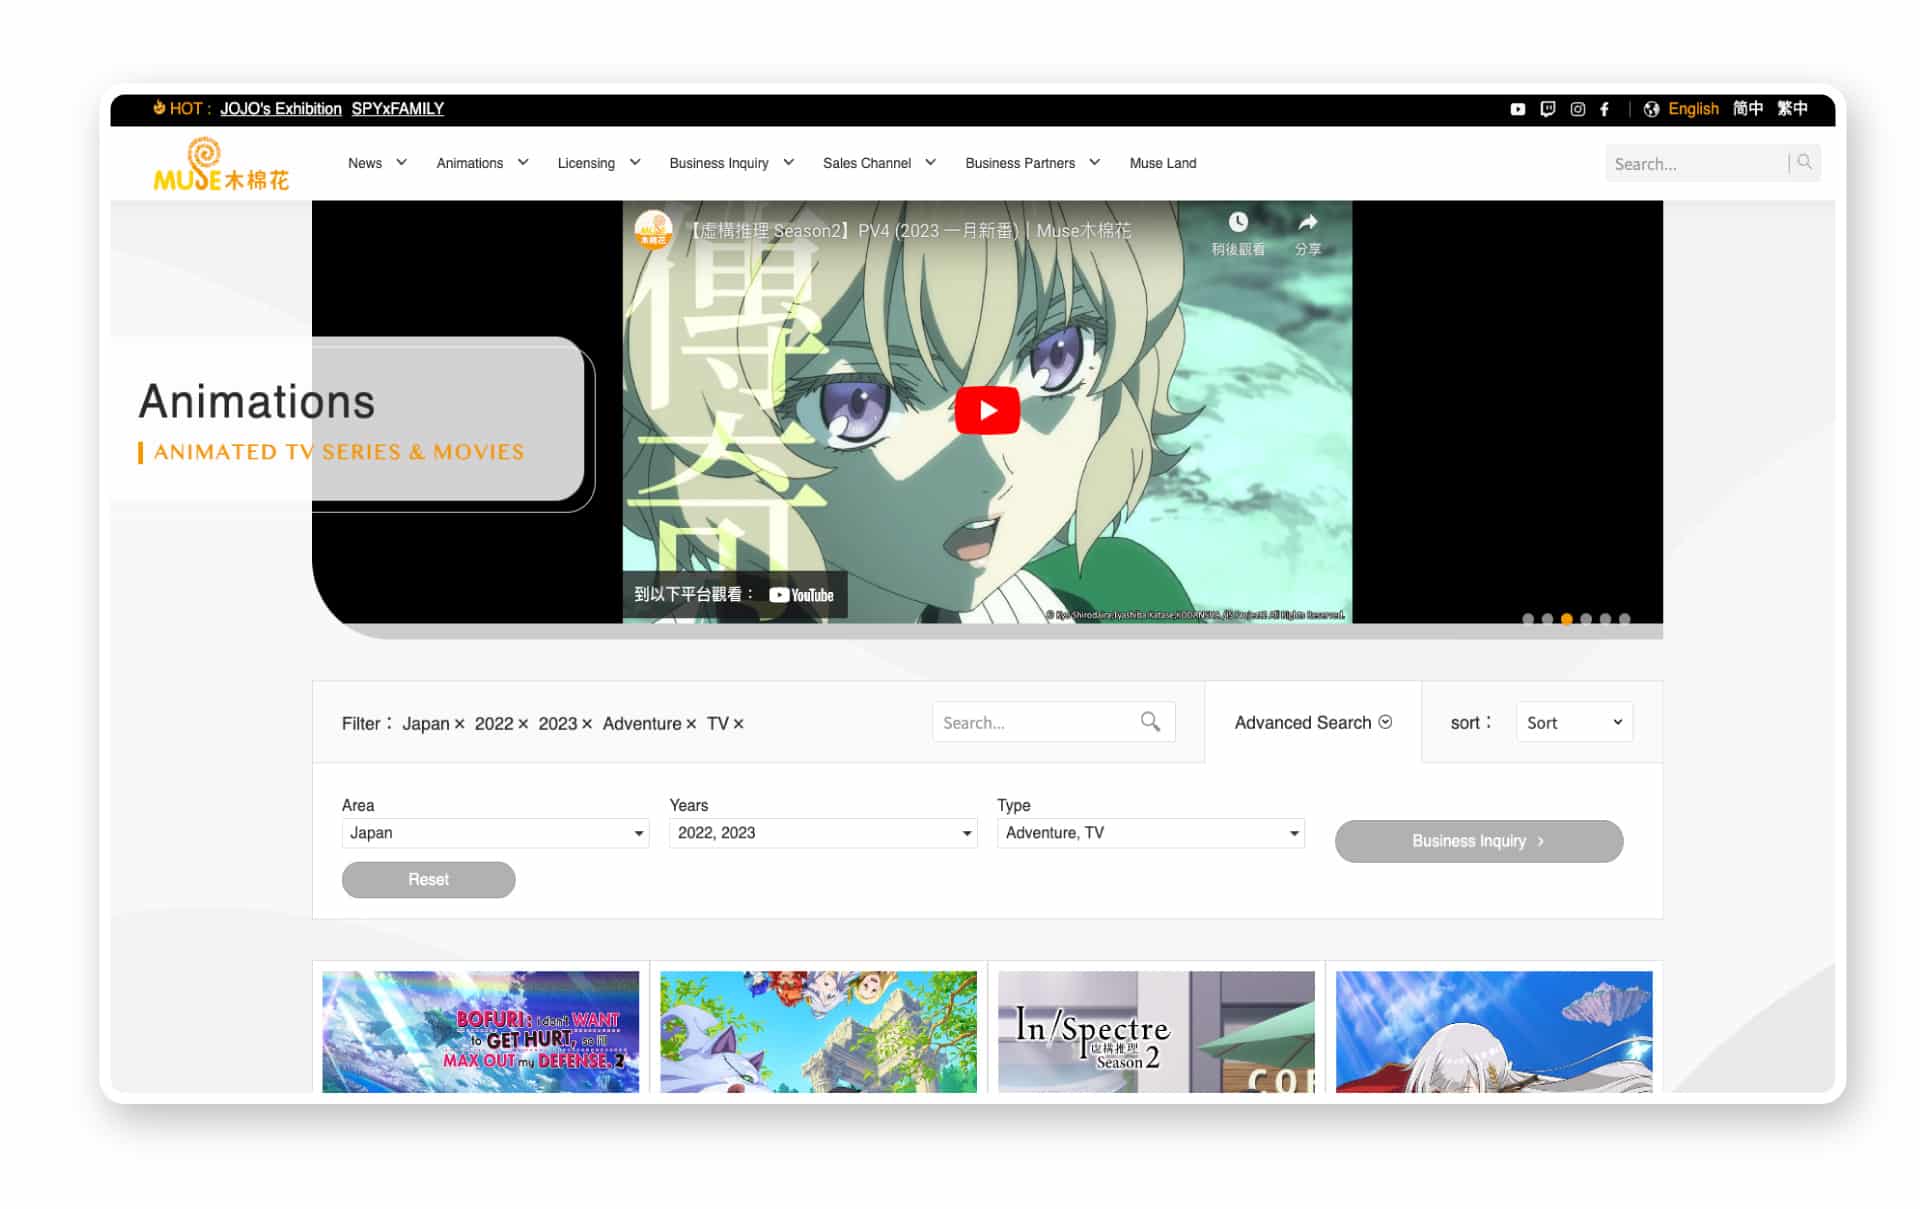Open the thumbnail with the blue wolf creature
This screenshot has width=1920, height=1209.
coord(818,1031)
